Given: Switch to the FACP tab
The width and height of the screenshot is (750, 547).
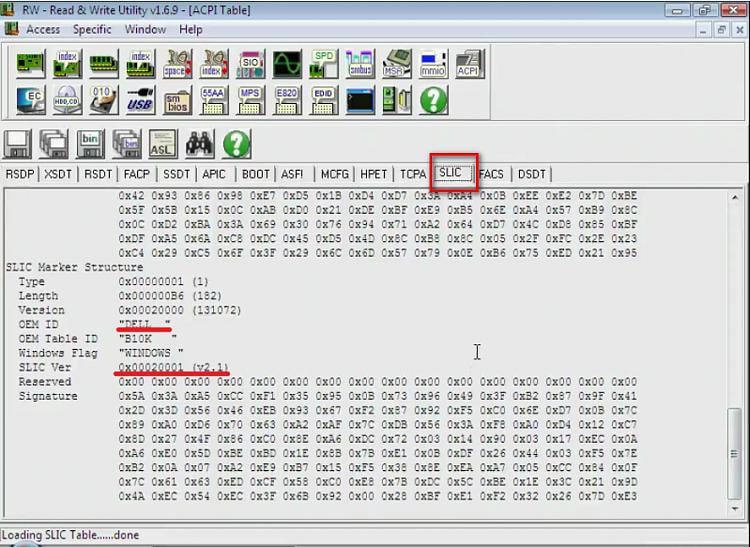Looking at the screenshot, I should 137,174.
